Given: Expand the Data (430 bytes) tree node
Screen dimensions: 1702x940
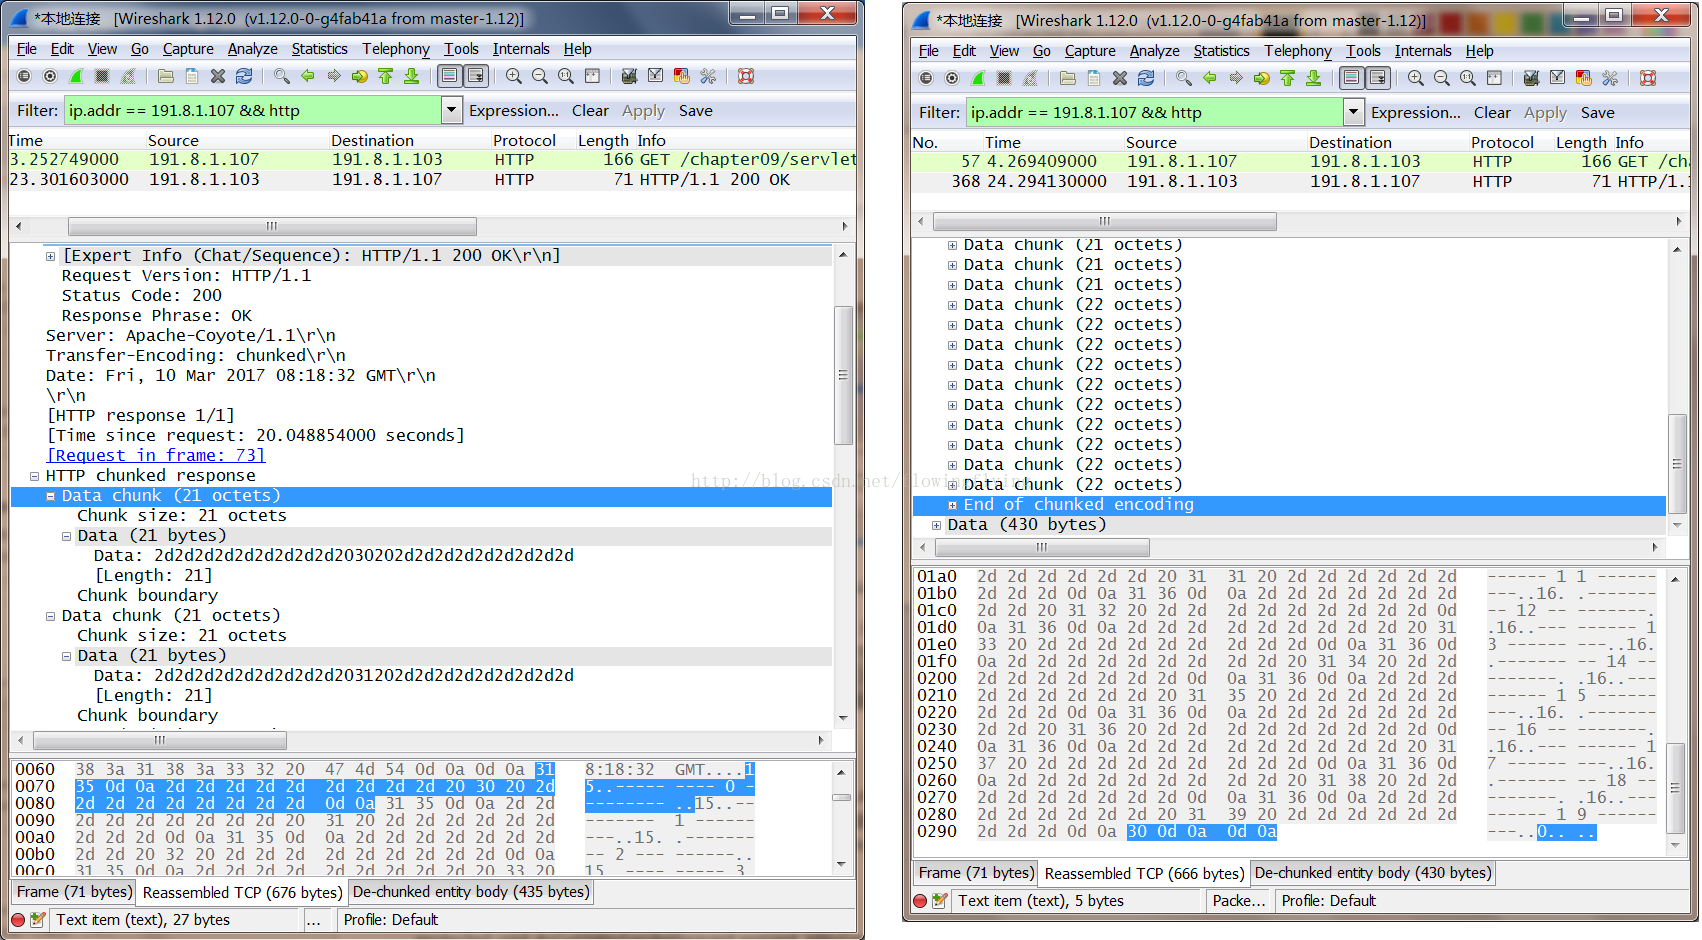Looking at the screenshot, I should (x=936, y=525).
